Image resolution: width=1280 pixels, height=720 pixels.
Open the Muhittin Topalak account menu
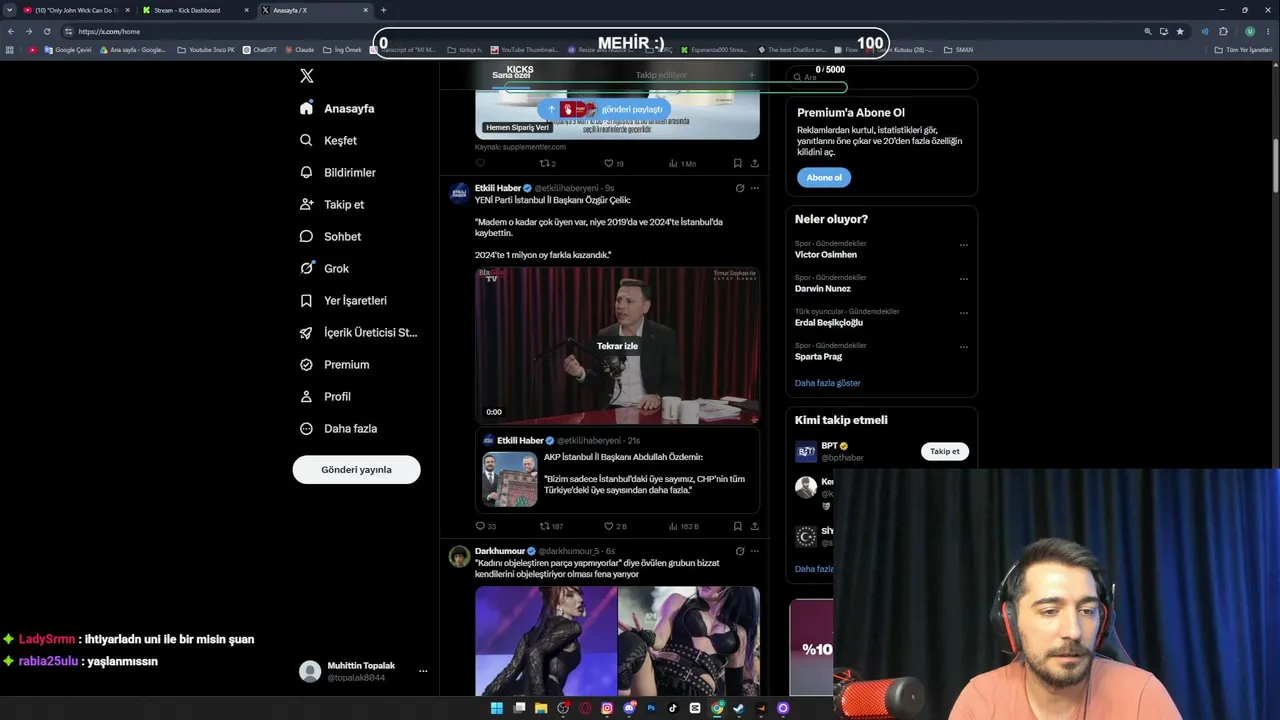[x=364, y=671]
